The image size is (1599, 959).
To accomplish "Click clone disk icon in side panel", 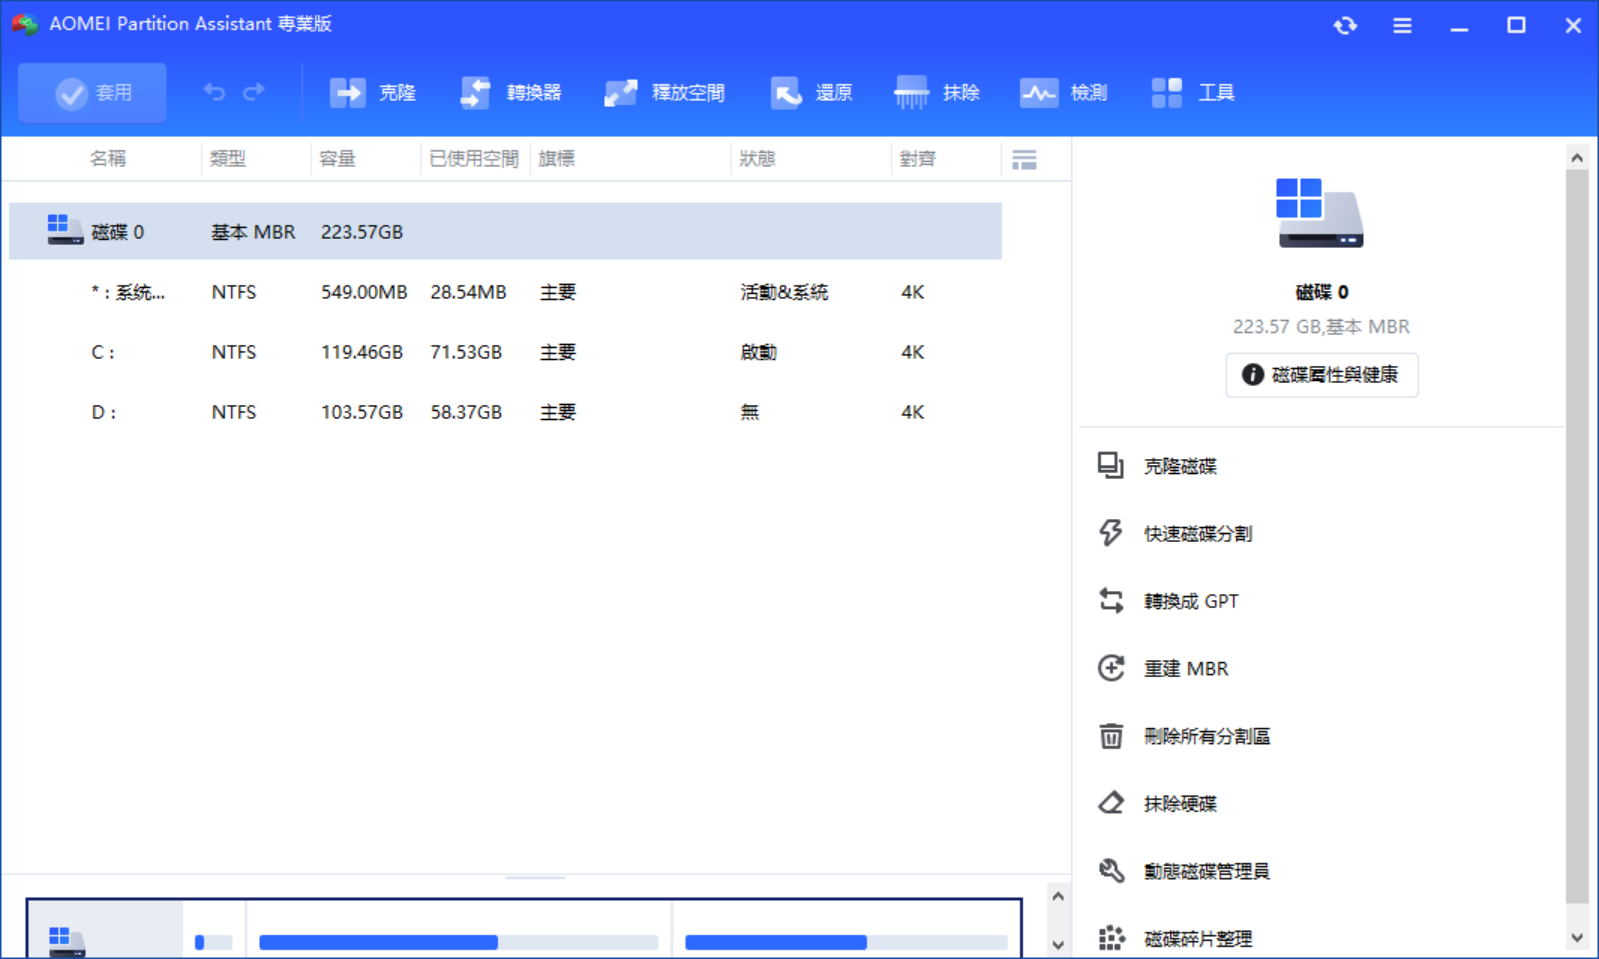I will (x=1111, y=465).
